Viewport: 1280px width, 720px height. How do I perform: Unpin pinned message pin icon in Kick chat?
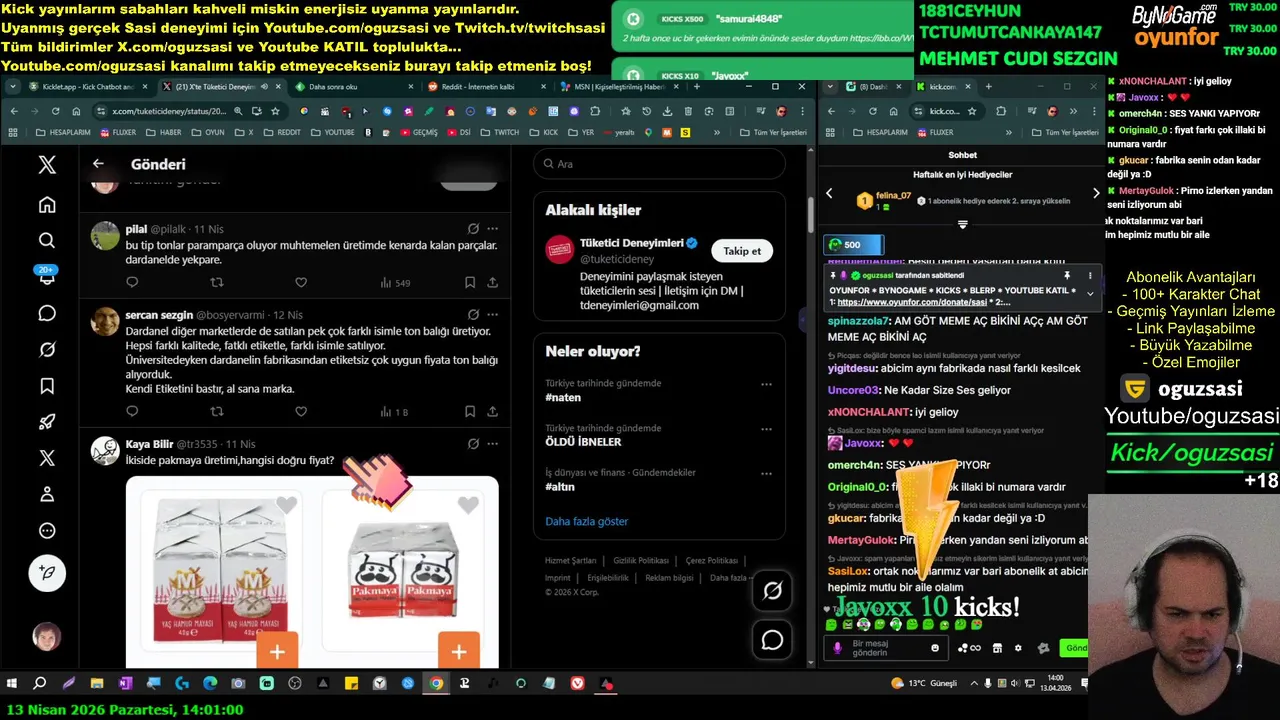click(1067, 276)
